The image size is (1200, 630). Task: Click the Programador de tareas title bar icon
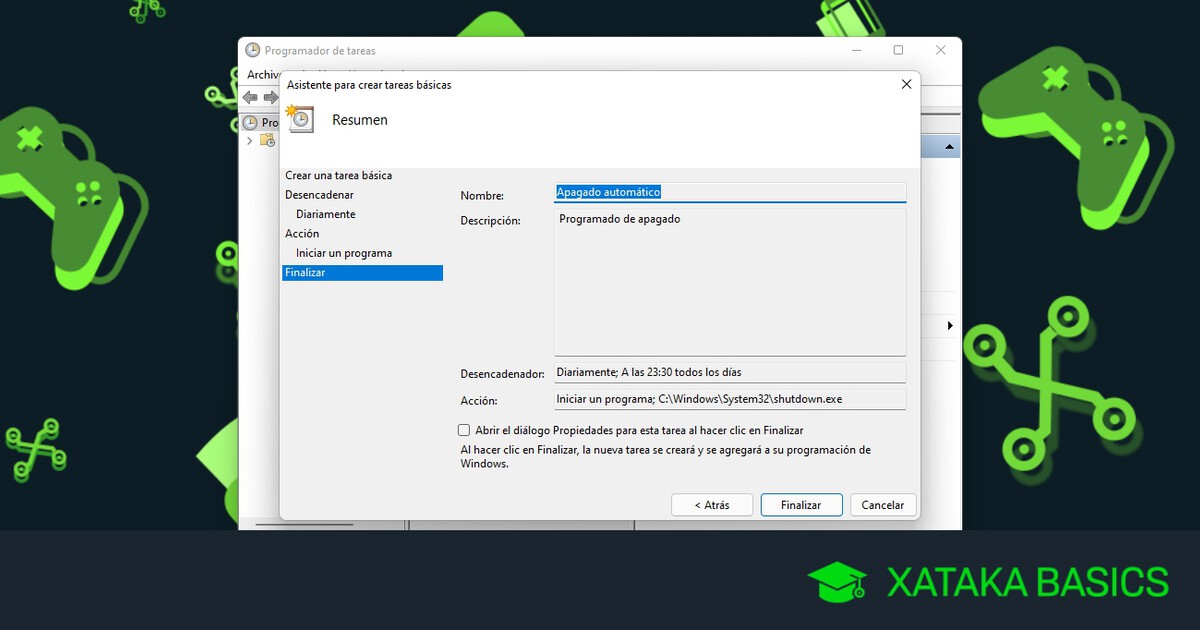[253, 50]
